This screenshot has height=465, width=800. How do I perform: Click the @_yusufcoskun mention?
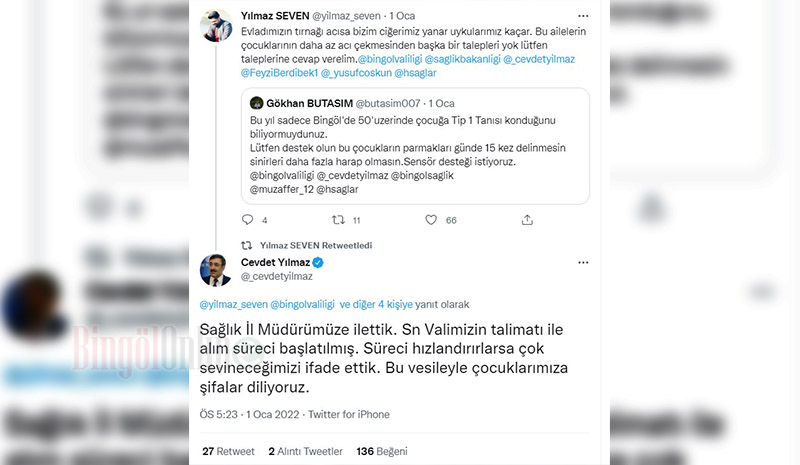click(x=356, y=73)
